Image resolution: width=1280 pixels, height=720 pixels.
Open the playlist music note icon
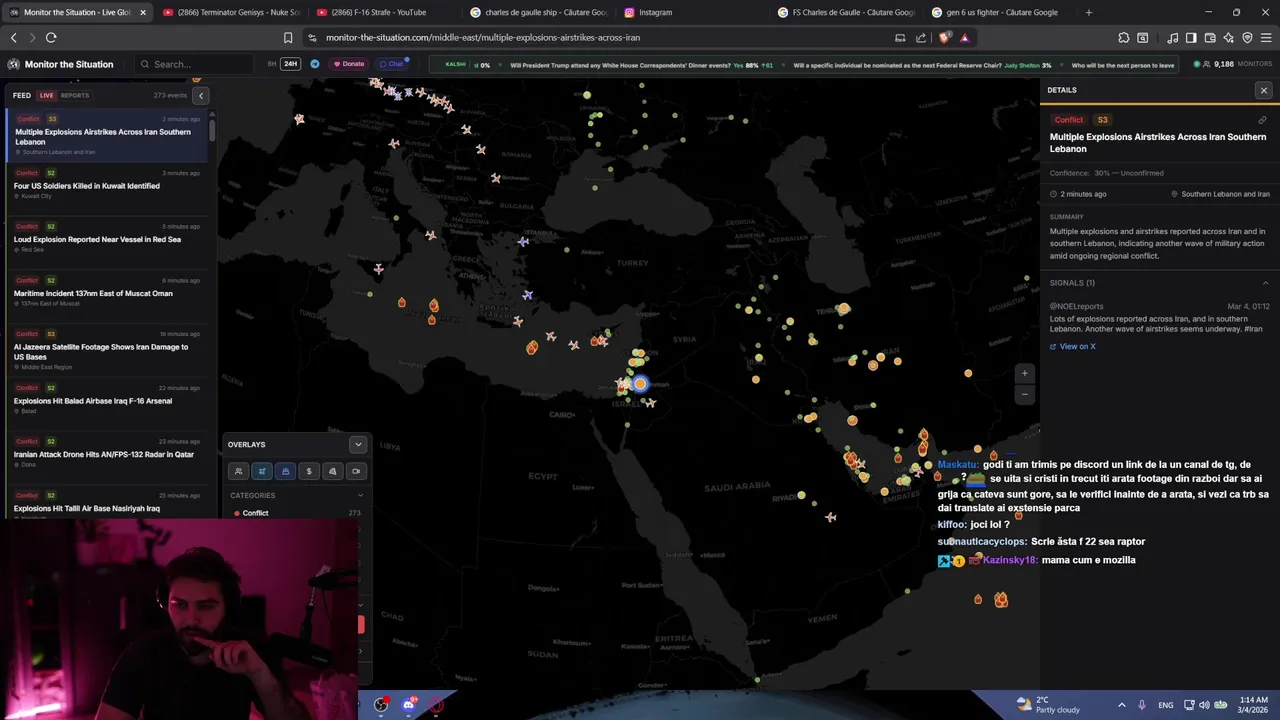click(x=1172, y=37)
